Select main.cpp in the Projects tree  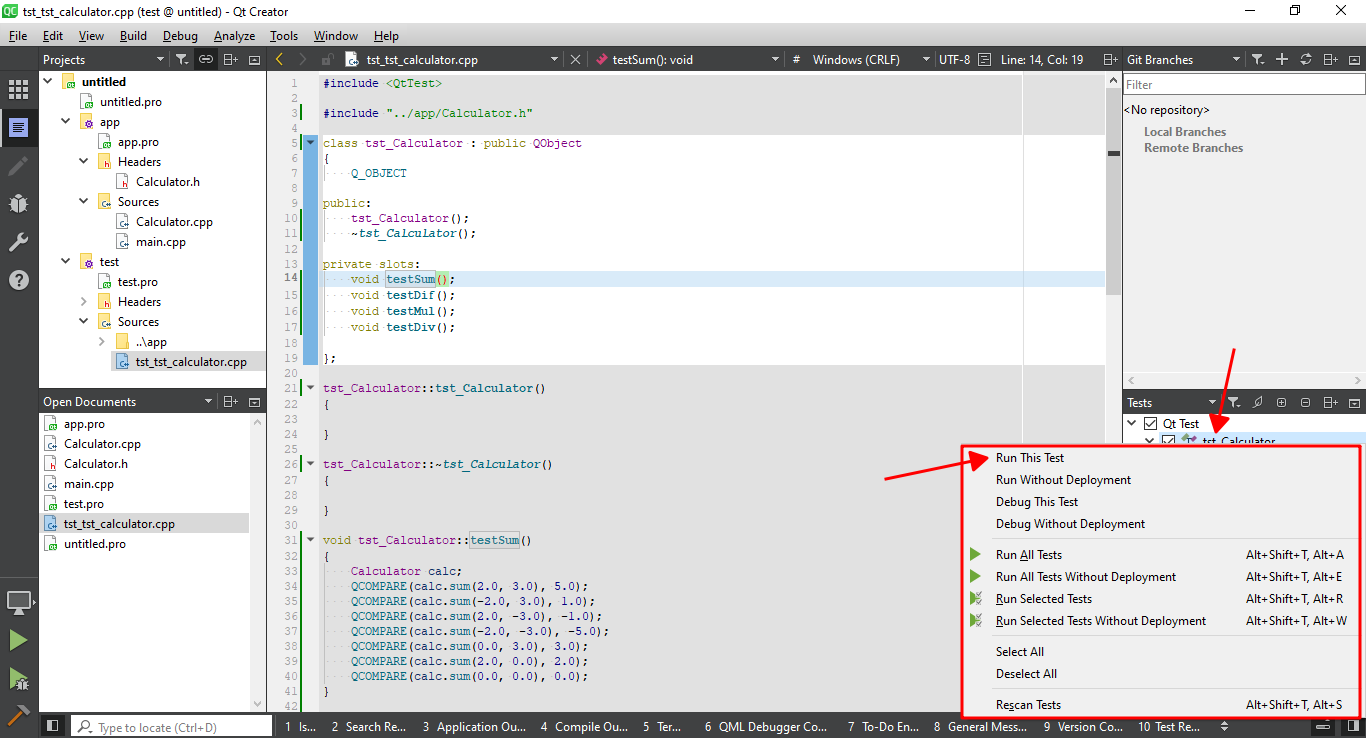(160, 242)
